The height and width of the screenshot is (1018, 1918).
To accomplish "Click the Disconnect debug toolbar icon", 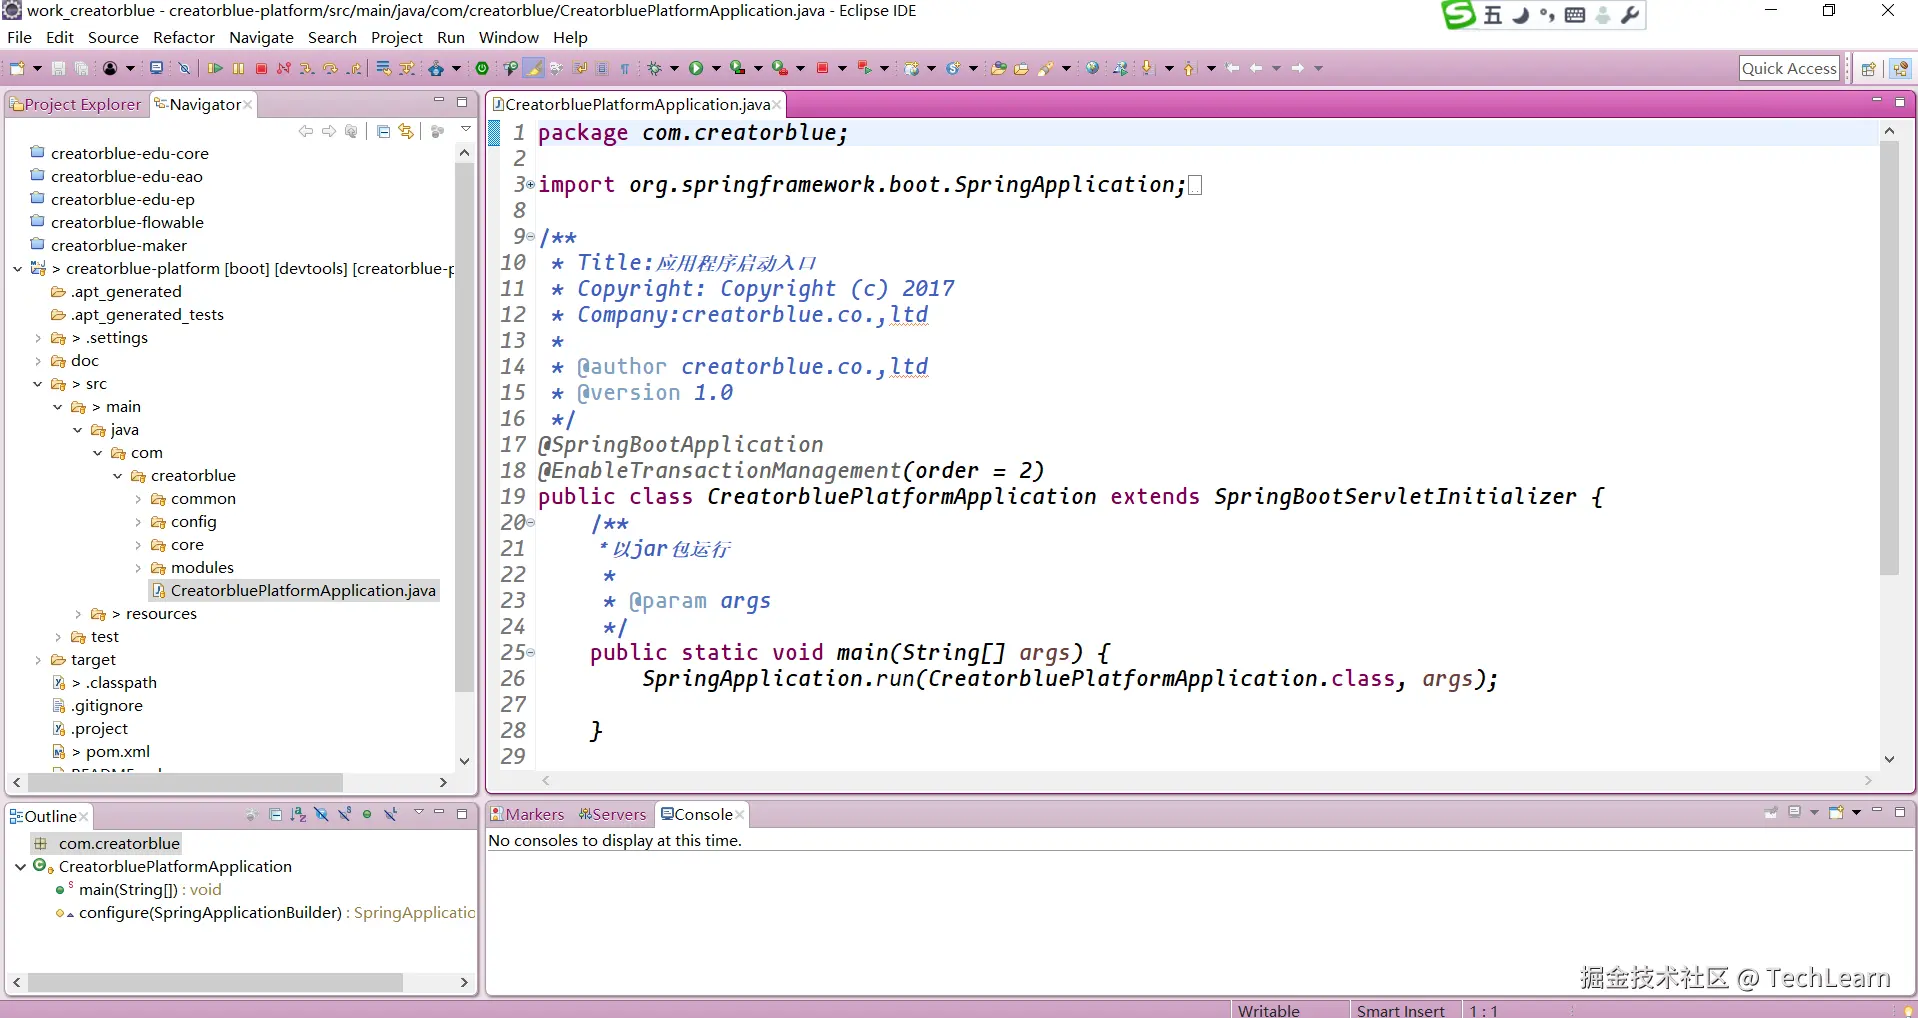I will coord(284,68).
